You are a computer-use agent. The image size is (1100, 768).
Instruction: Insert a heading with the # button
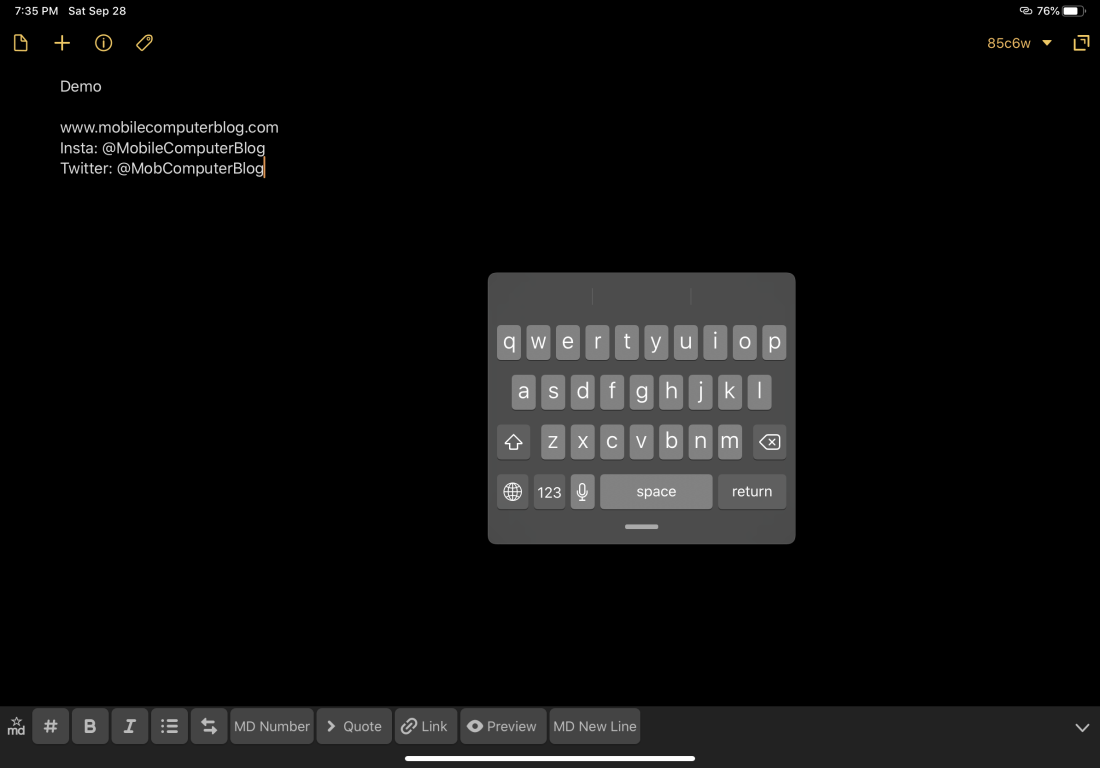tap(51, 726)
